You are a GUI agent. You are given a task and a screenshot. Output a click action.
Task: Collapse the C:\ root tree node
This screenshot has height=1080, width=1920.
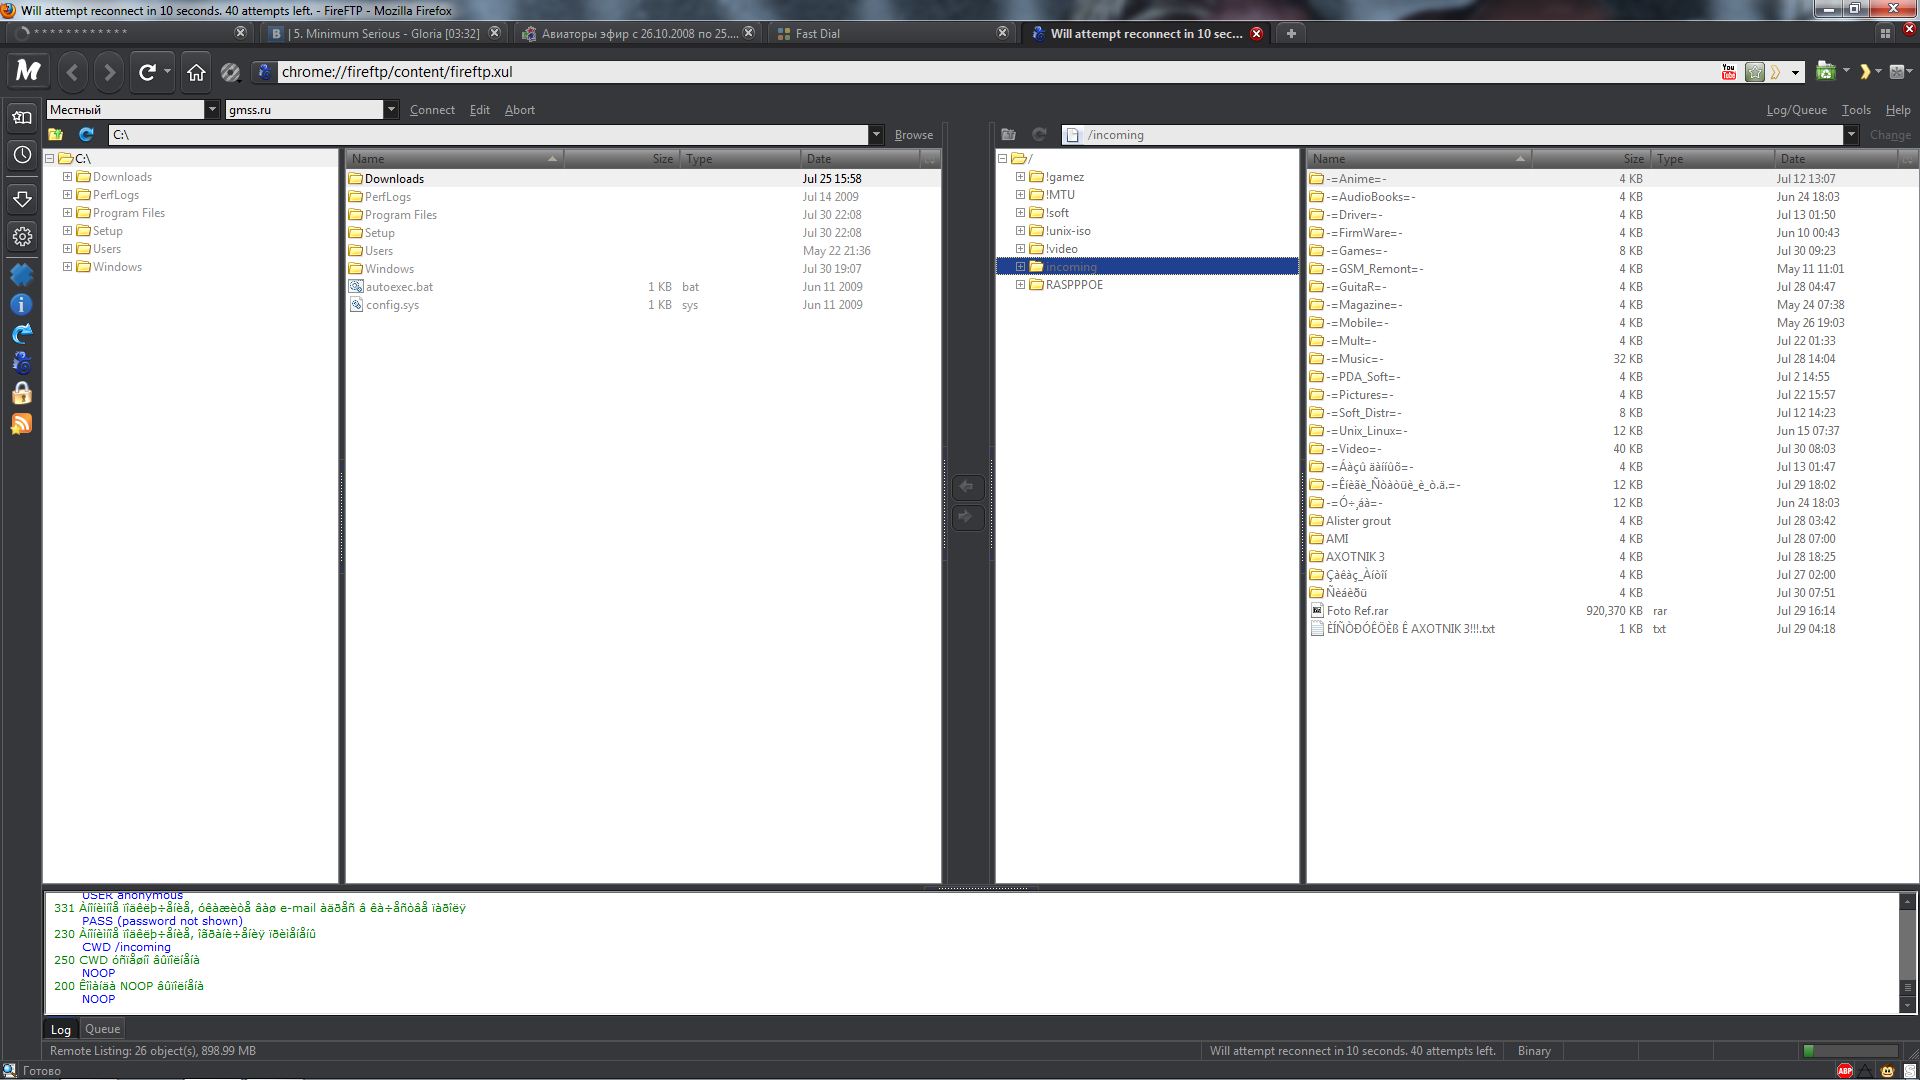50,158
